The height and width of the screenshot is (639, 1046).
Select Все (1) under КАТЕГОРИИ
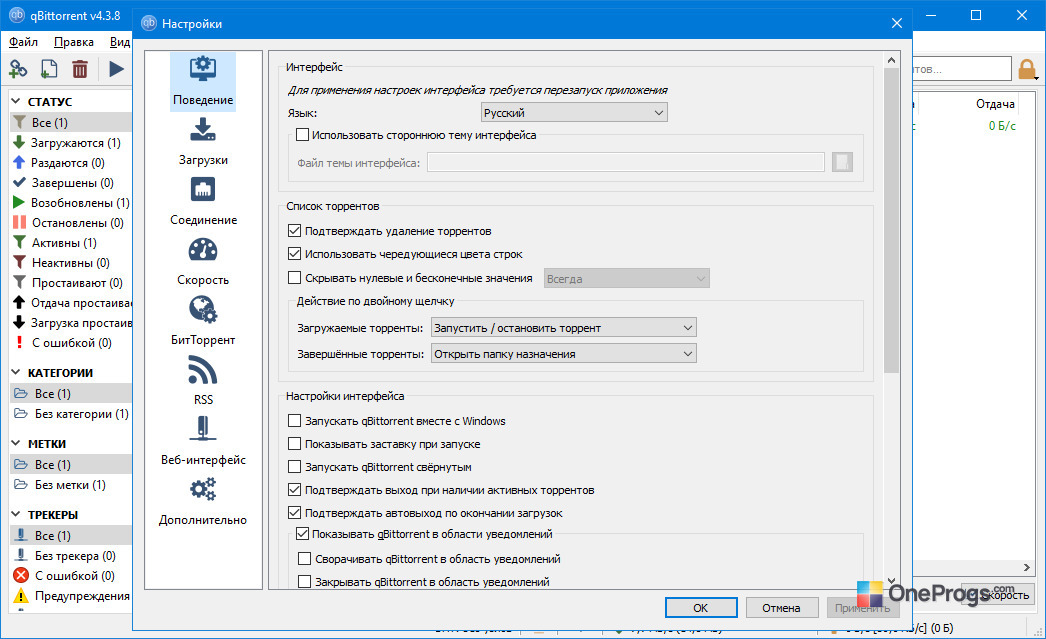point(71,394)
